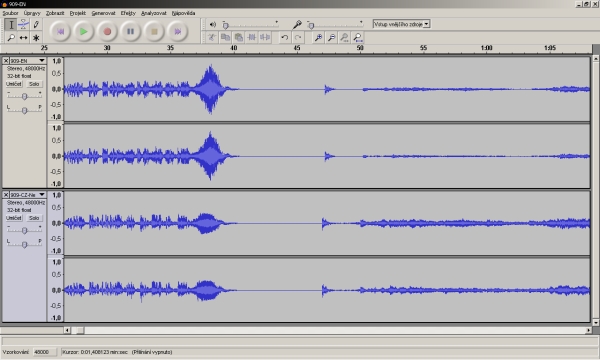This screenshot has height=360, width=600.
Task: Adjust the 909-CZ track gain slider
Action: click(24, 230)
